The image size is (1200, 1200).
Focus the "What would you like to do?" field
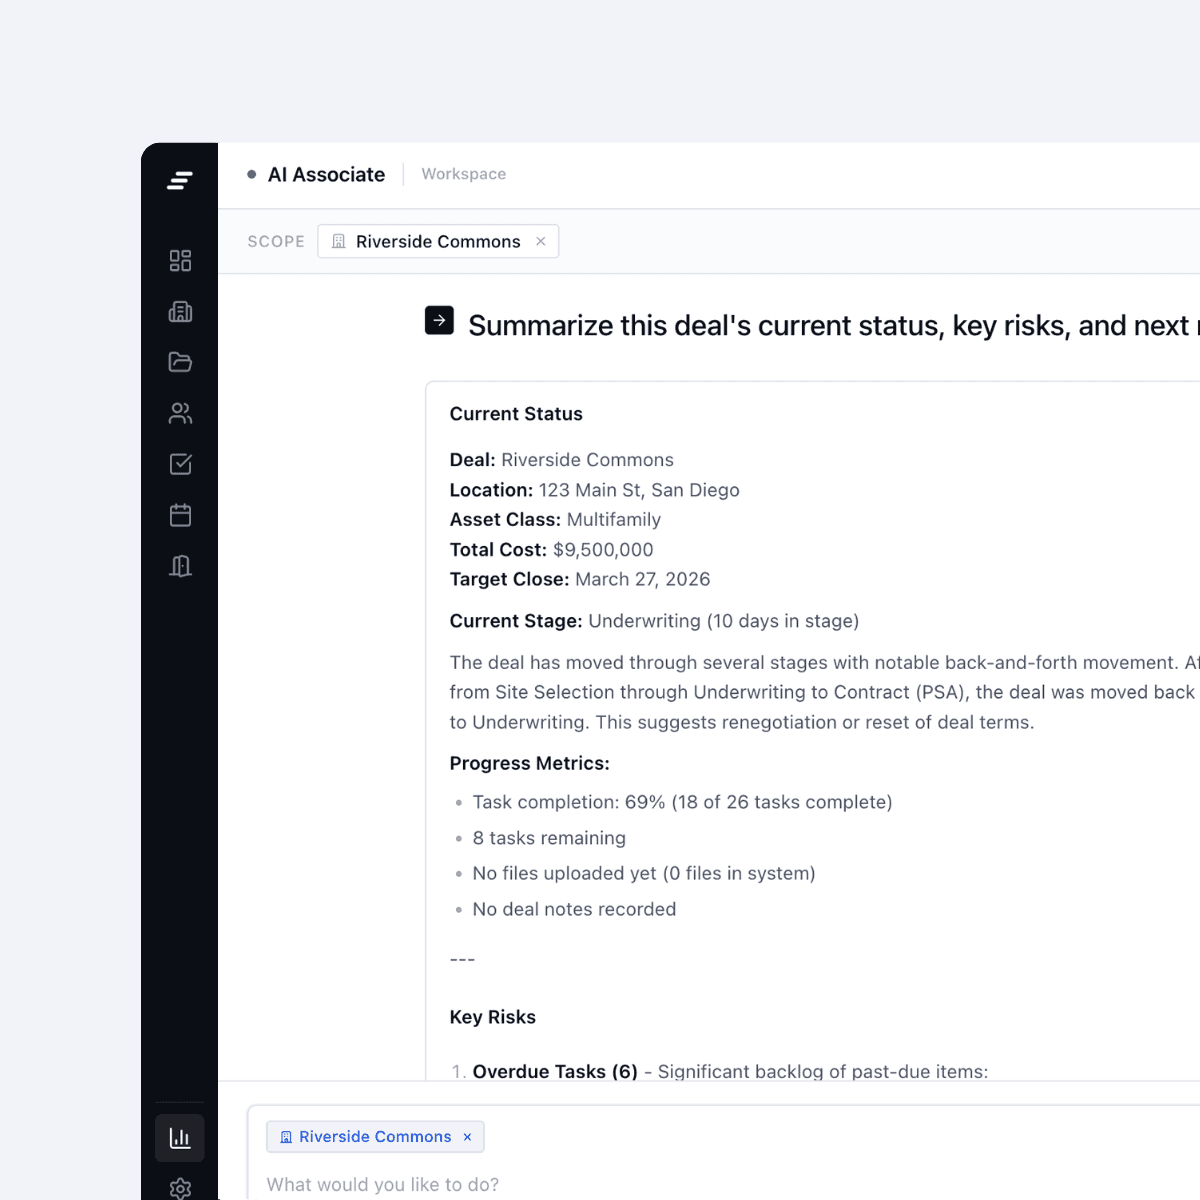(x=600, y=1184)
